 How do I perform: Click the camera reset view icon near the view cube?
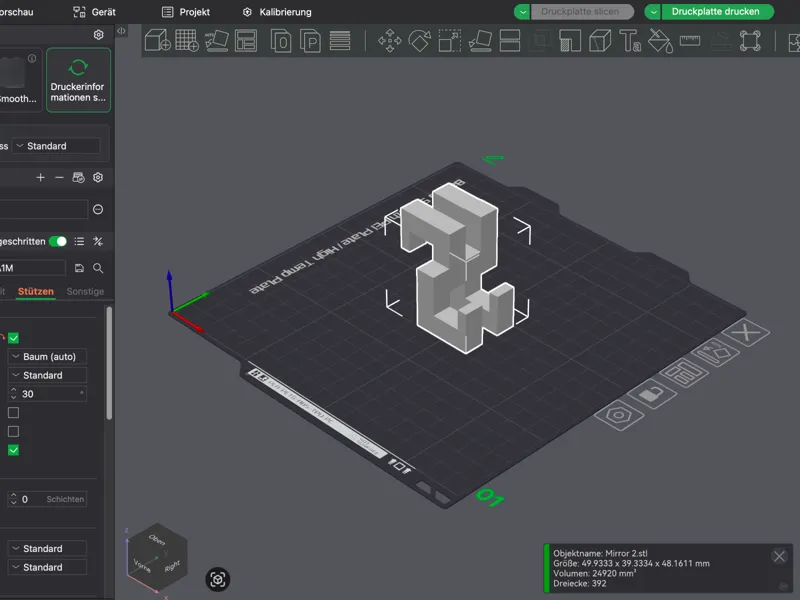point(218,580)
